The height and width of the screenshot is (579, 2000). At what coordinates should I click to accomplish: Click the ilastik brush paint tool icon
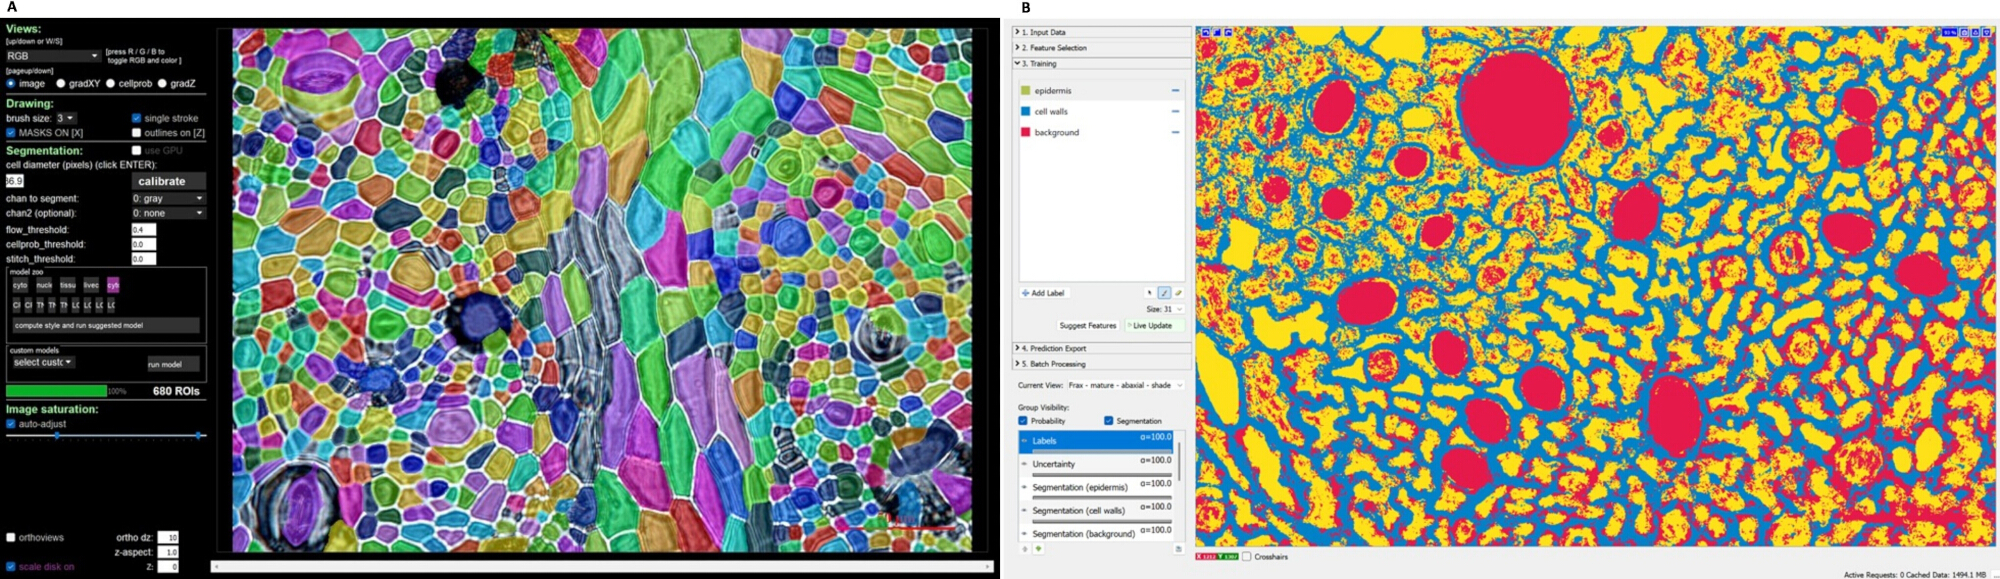[x=1164, y=293]
